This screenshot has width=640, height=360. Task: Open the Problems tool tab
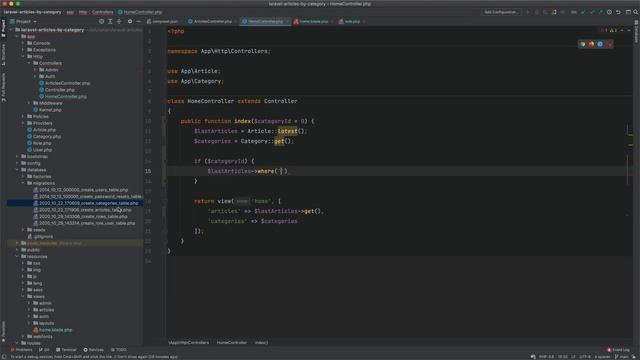(x=21, y=350)
